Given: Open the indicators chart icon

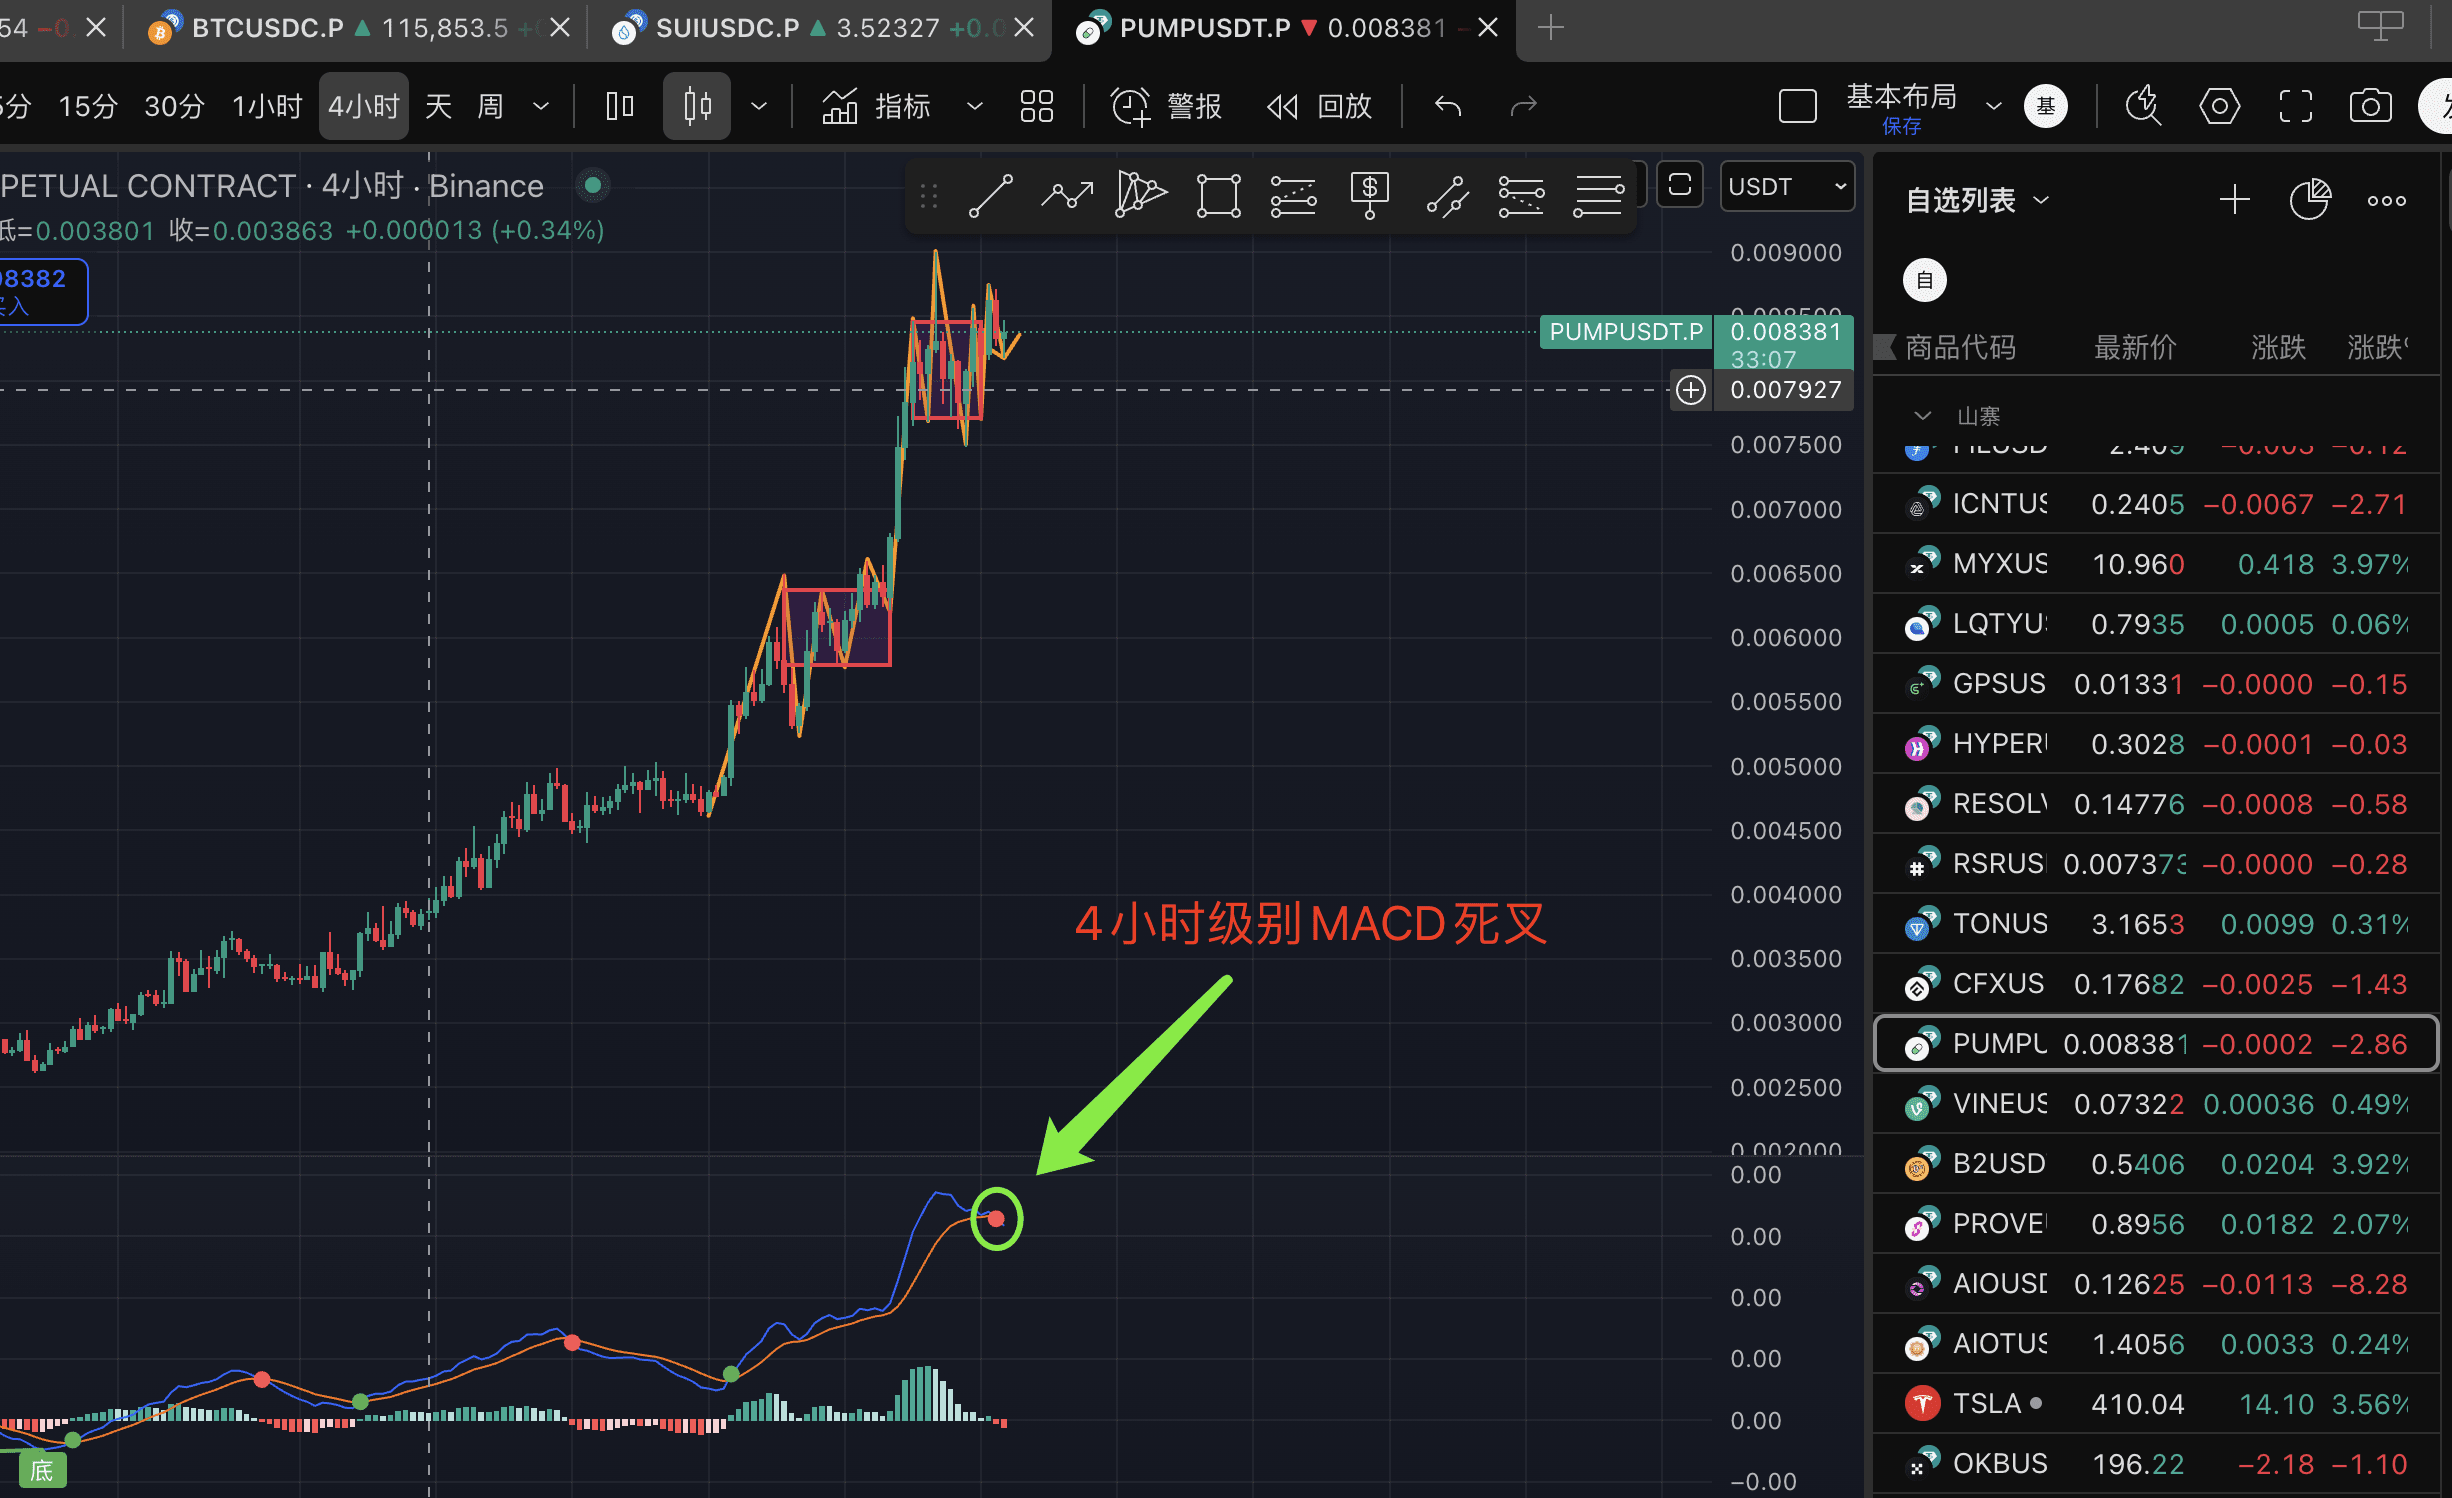Looking at the screenshot, I should [x=840, y=106].
